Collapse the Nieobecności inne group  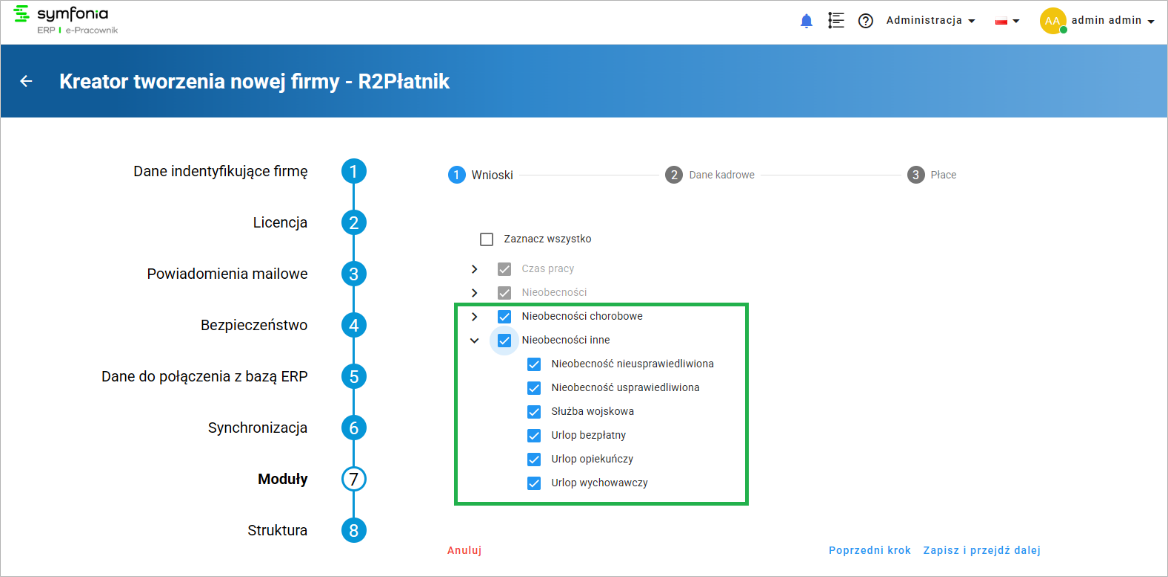click(474, 340)
